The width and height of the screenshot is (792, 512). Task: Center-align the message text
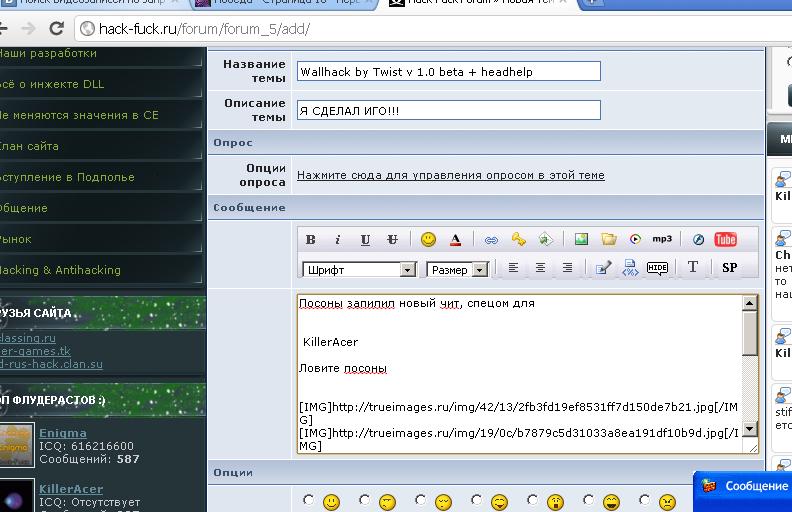coord(541,268)
